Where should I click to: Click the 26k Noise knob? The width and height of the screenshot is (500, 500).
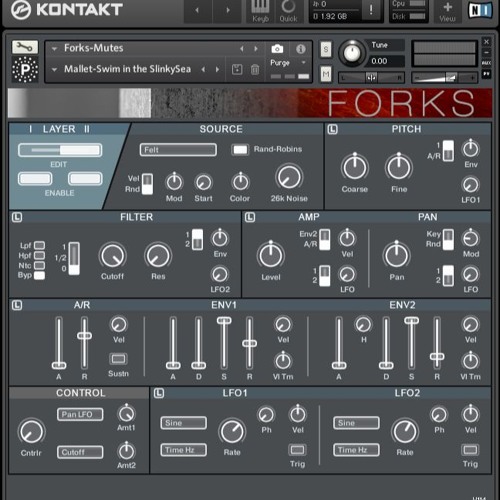pos(289,177)
